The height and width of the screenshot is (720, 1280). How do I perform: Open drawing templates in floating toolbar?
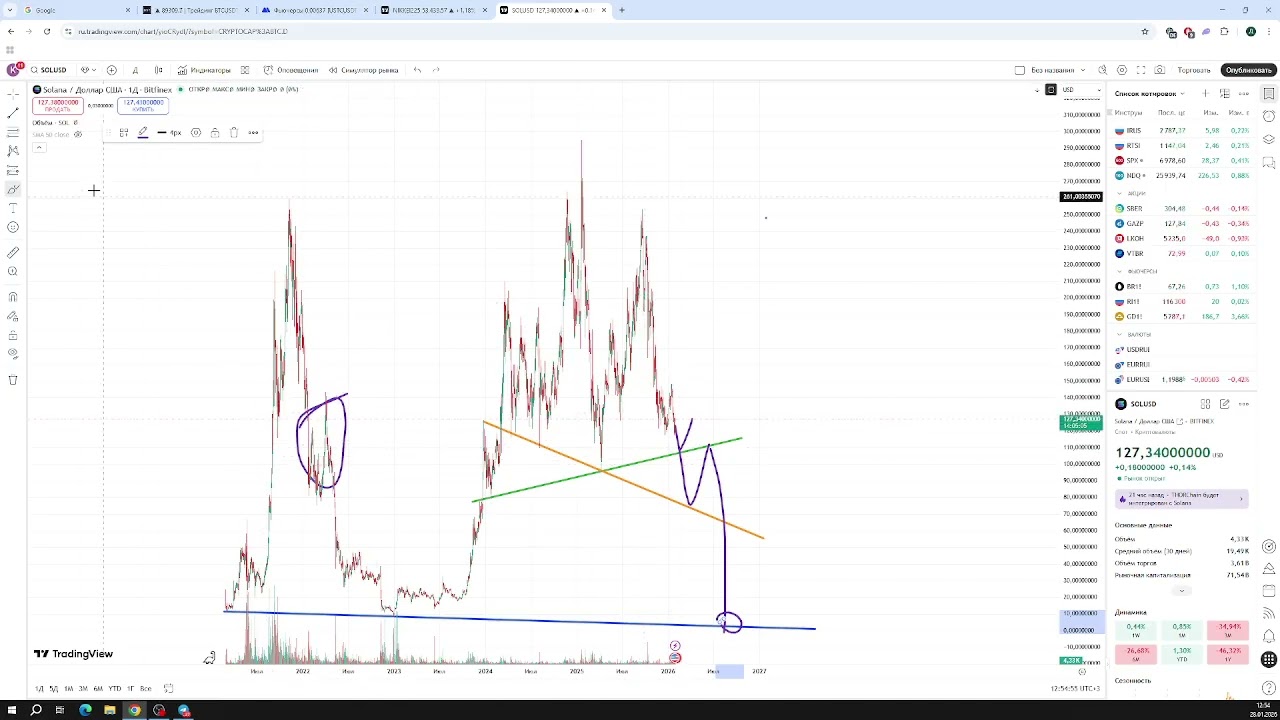tap(124, 133)
